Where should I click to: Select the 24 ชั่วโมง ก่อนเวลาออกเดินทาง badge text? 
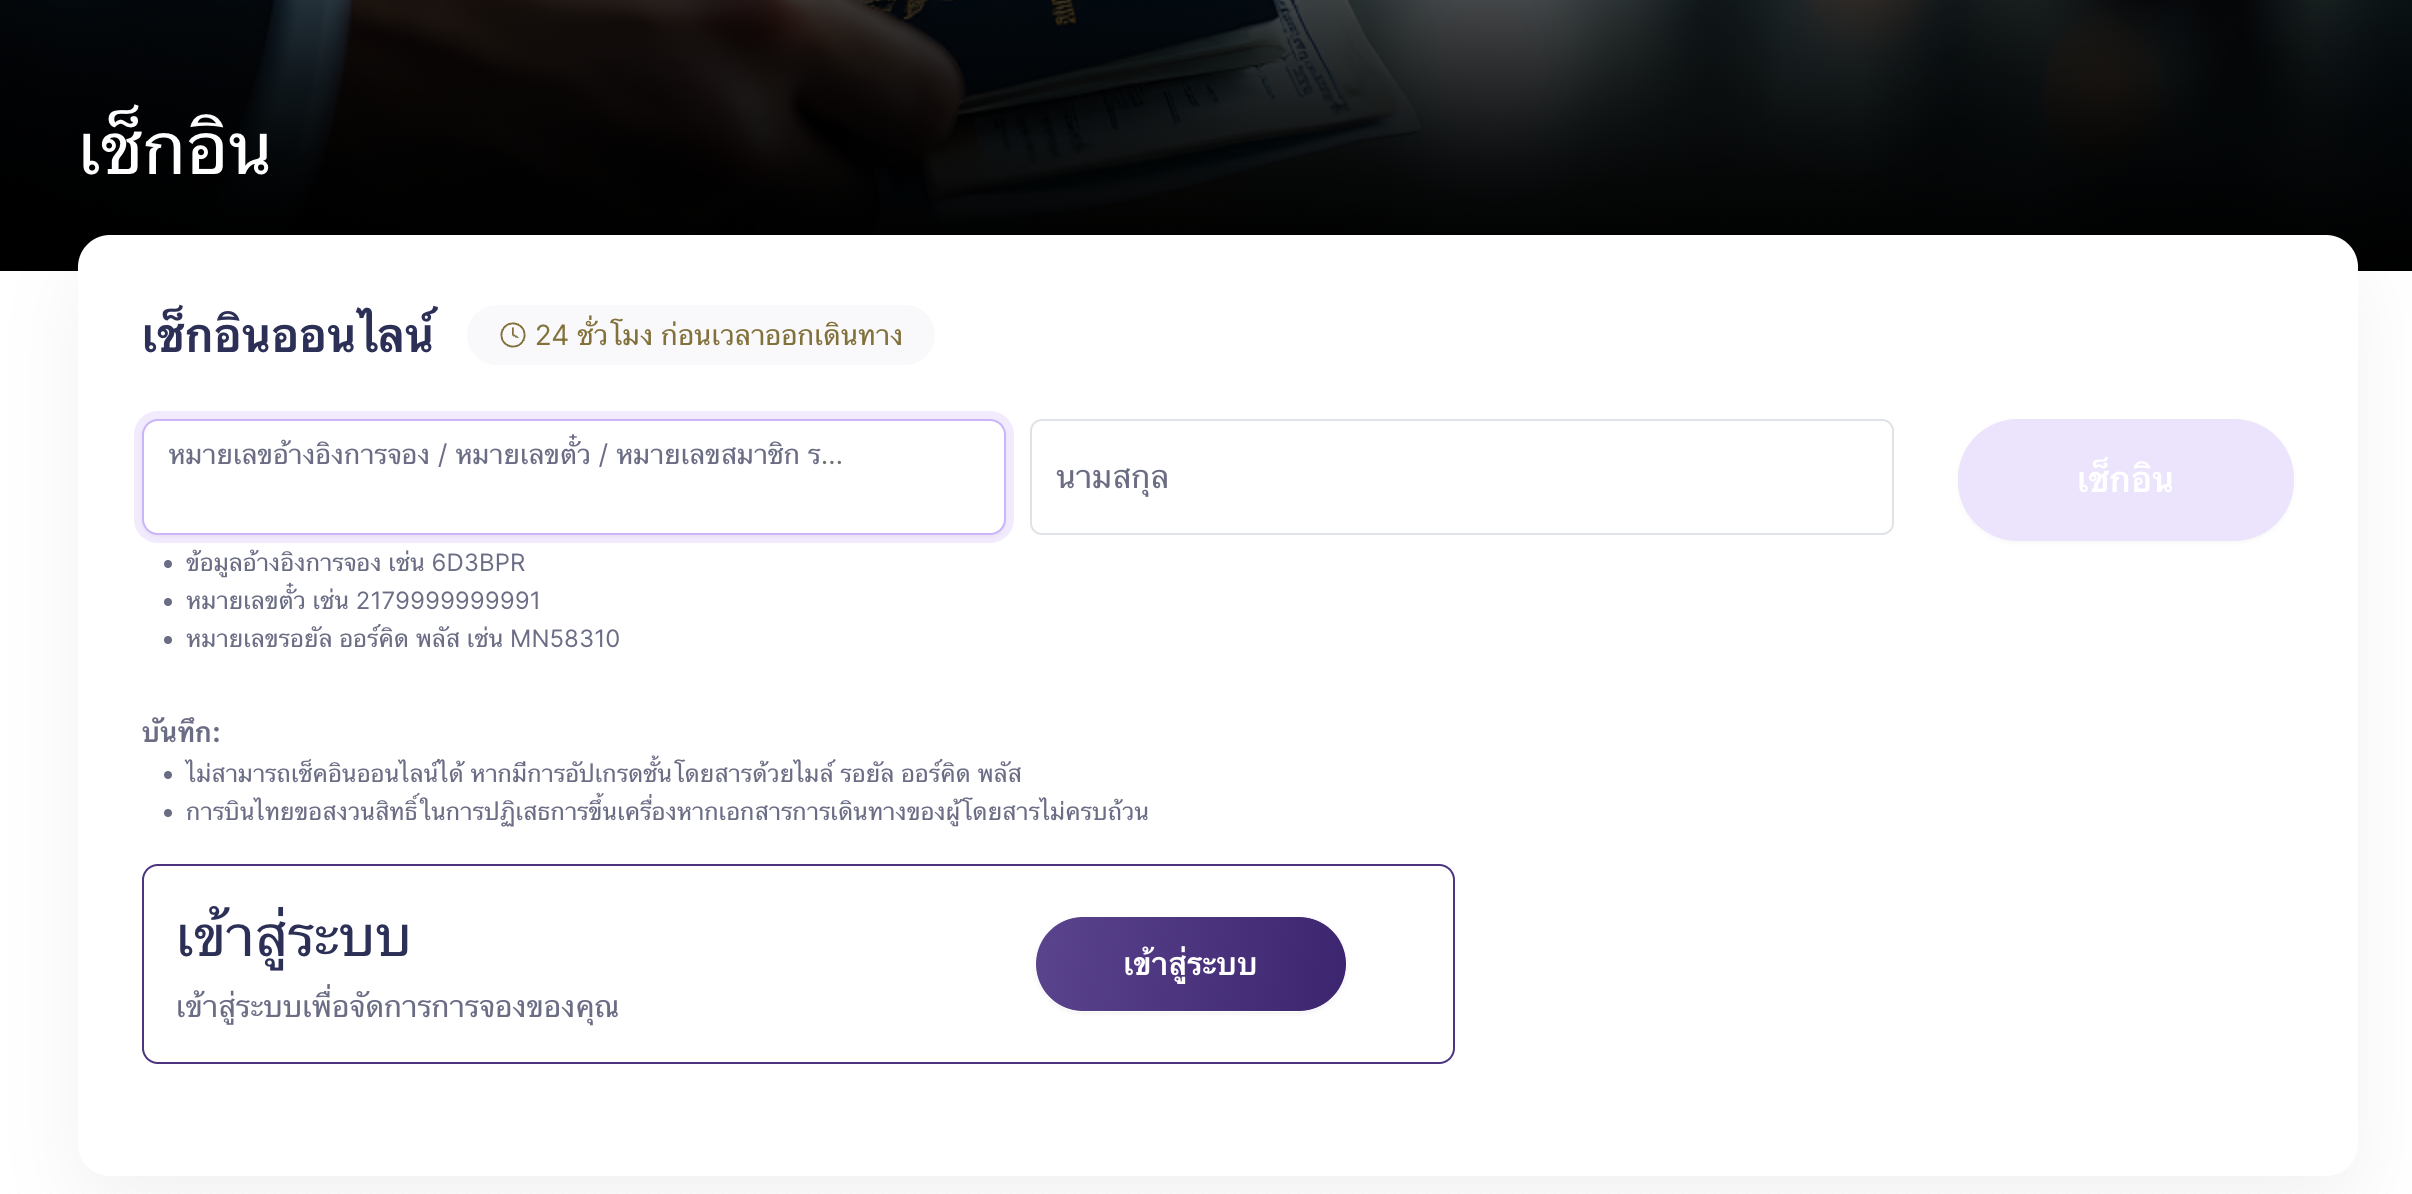(718, 336)
